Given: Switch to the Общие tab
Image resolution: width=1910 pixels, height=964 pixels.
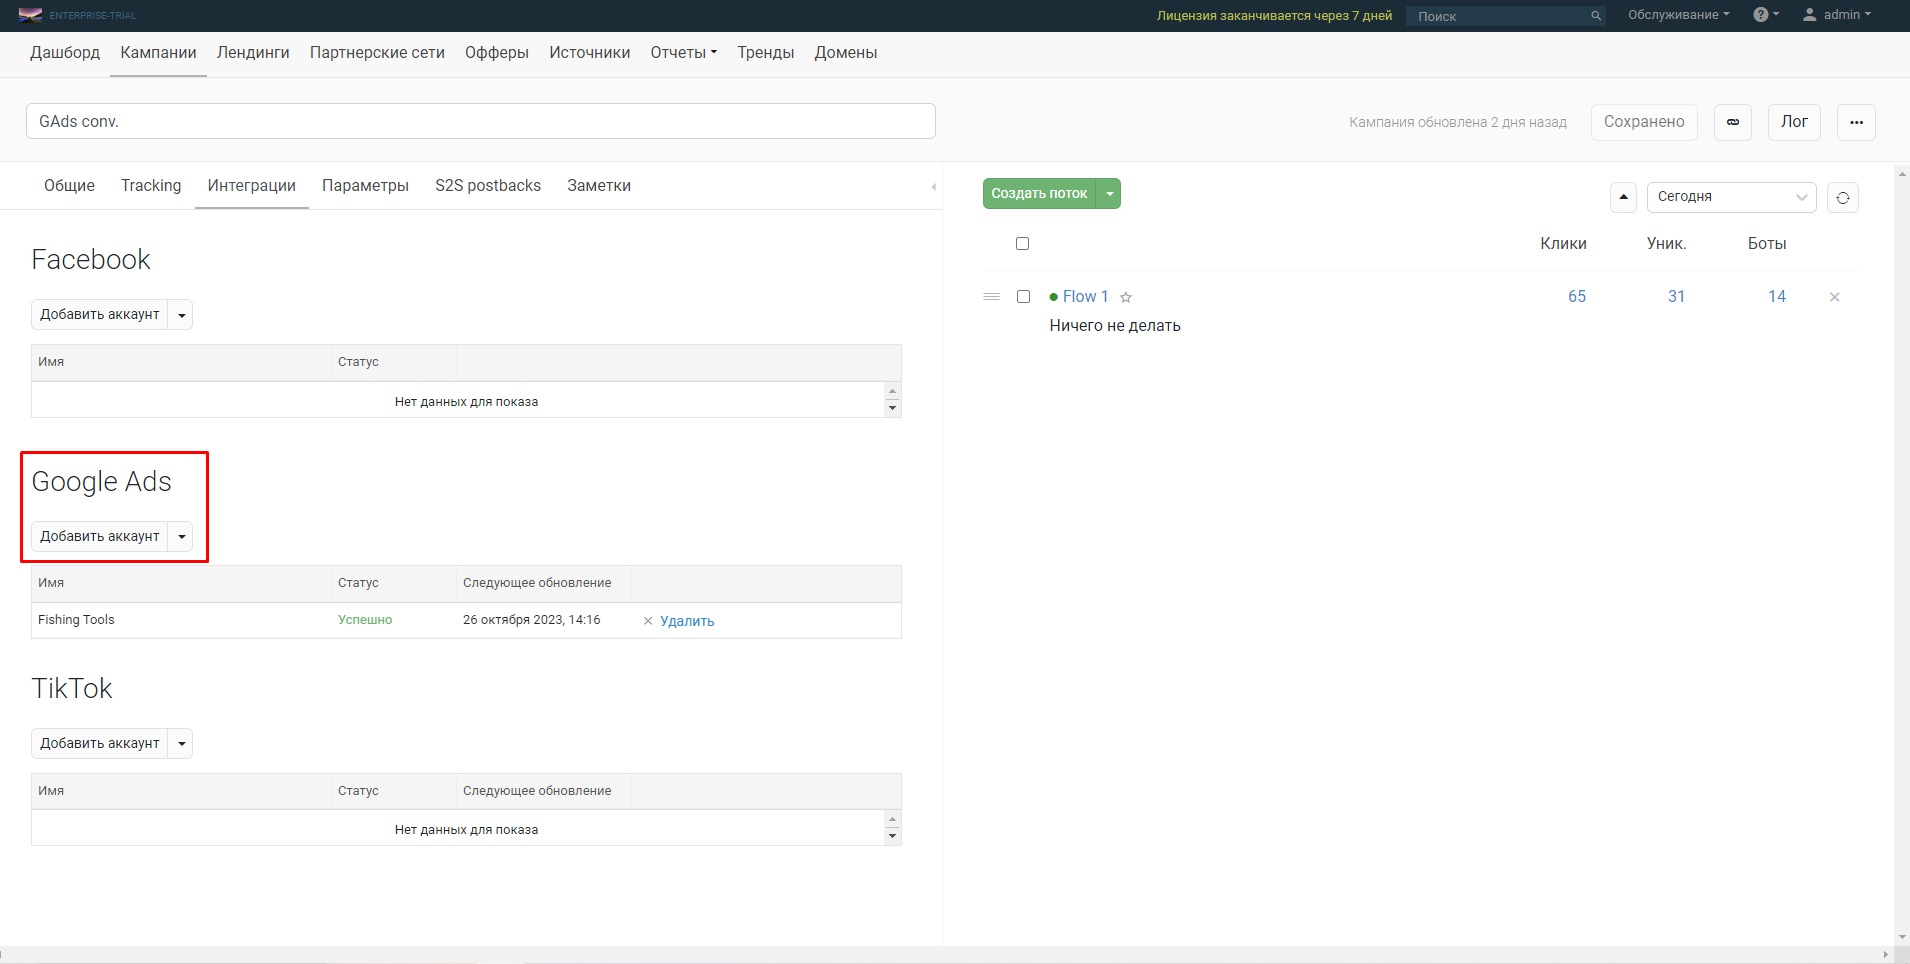Looking at the screenshot, I should coord(69,186).
